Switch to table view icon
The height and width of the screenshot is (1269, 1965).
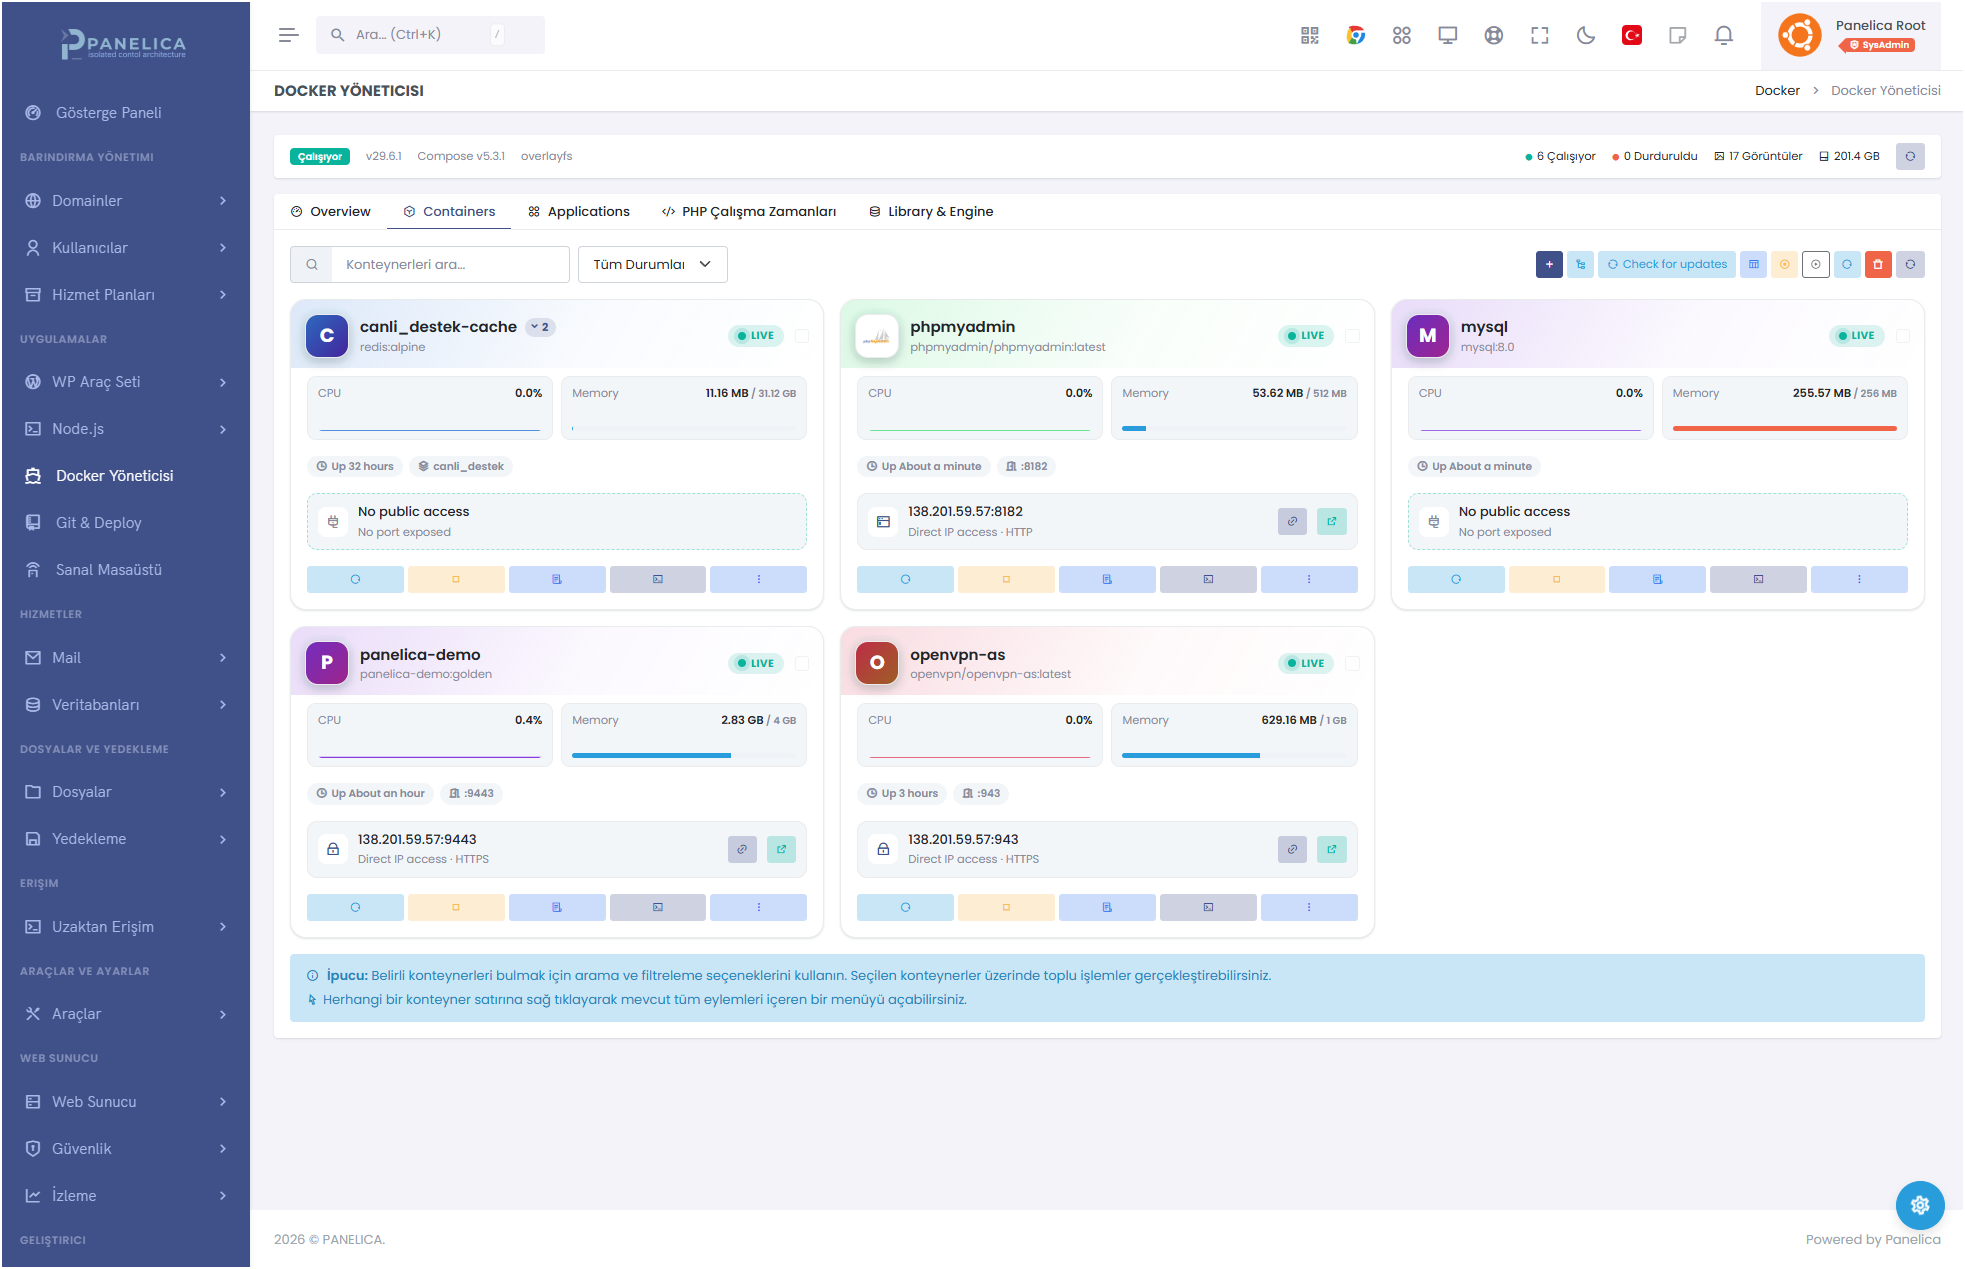click(x=1753, y=264)
